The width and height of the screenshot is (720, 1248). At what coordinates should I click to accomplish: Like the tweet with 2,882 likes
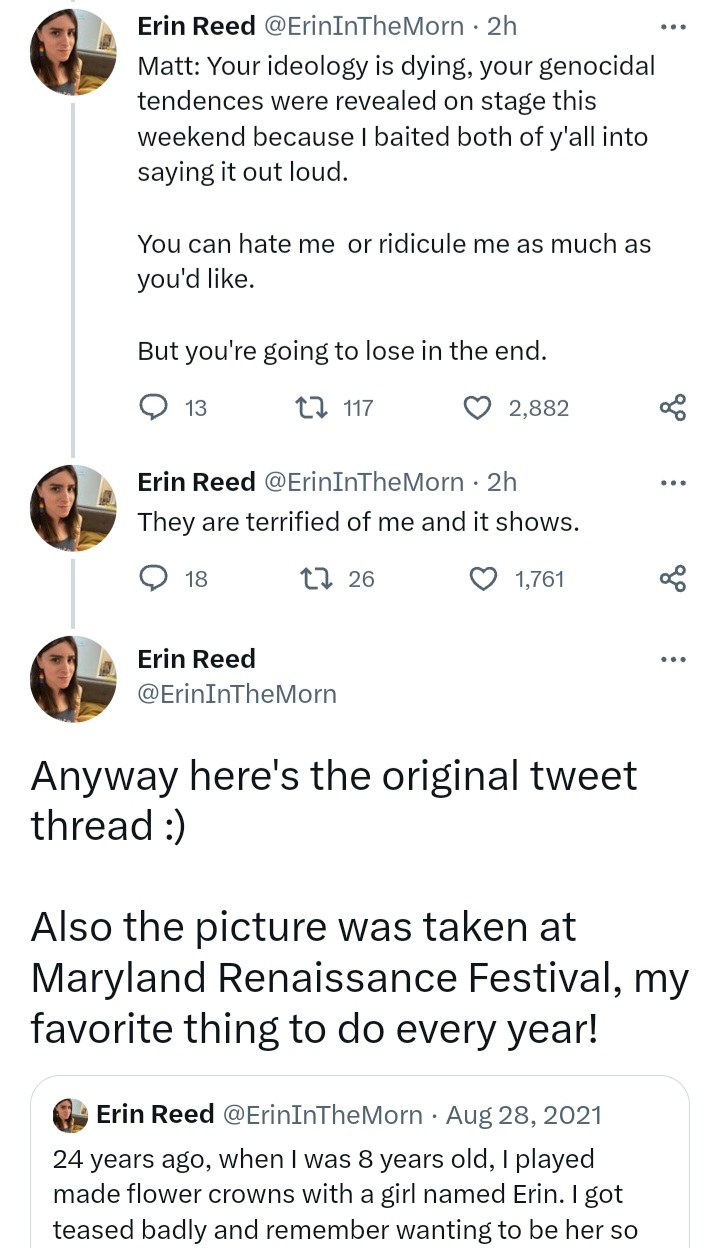[480, 407]
